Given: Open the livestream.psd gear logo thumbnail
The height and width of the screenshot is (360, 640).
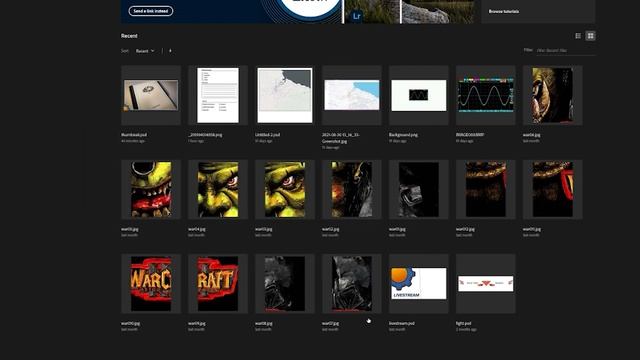Looking at the screenshot, I should 419,284.
